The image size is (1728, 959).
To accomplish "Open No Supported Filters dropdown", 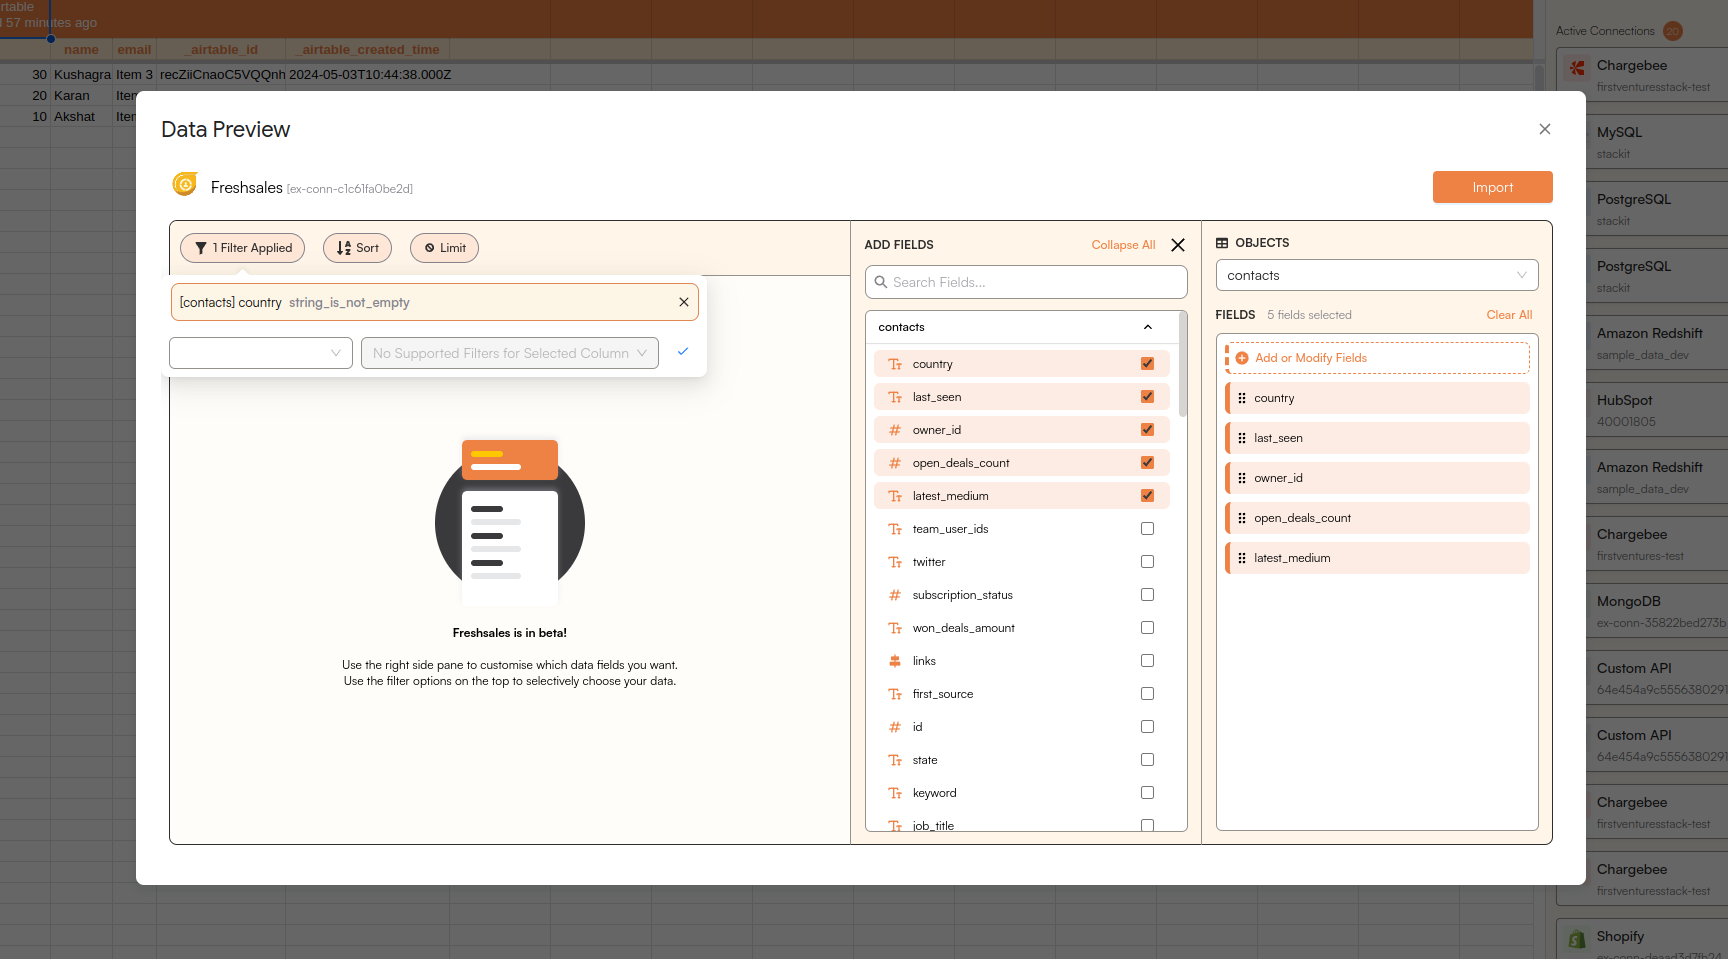I will [x=510, y=353].
